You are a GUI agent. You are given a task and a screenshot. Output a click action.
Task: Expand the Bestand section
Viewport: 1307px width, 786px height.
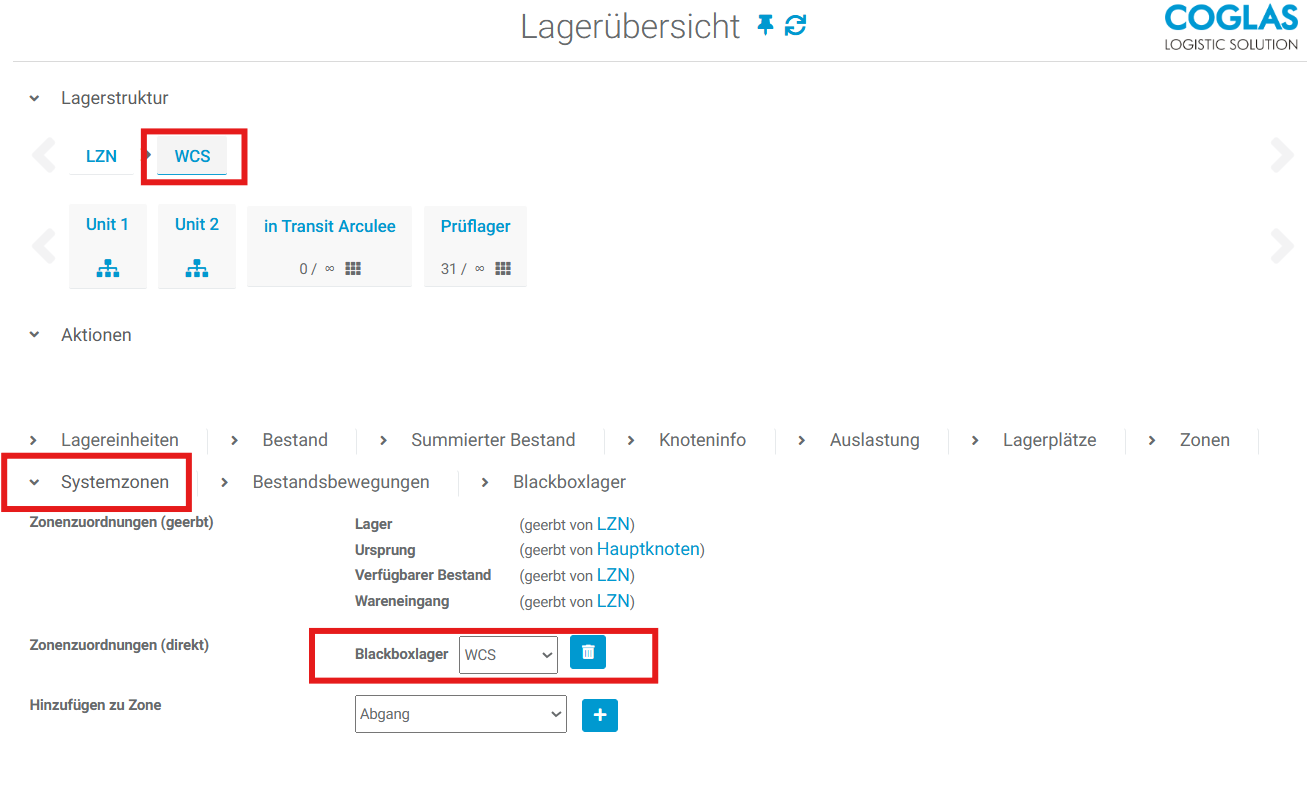(x=294, y=440)
